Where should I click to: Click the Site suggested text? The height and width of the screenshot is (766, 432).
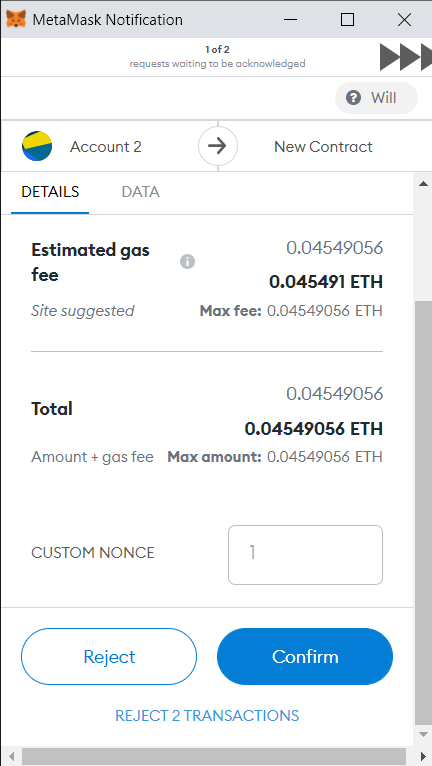tap(83, 311)
